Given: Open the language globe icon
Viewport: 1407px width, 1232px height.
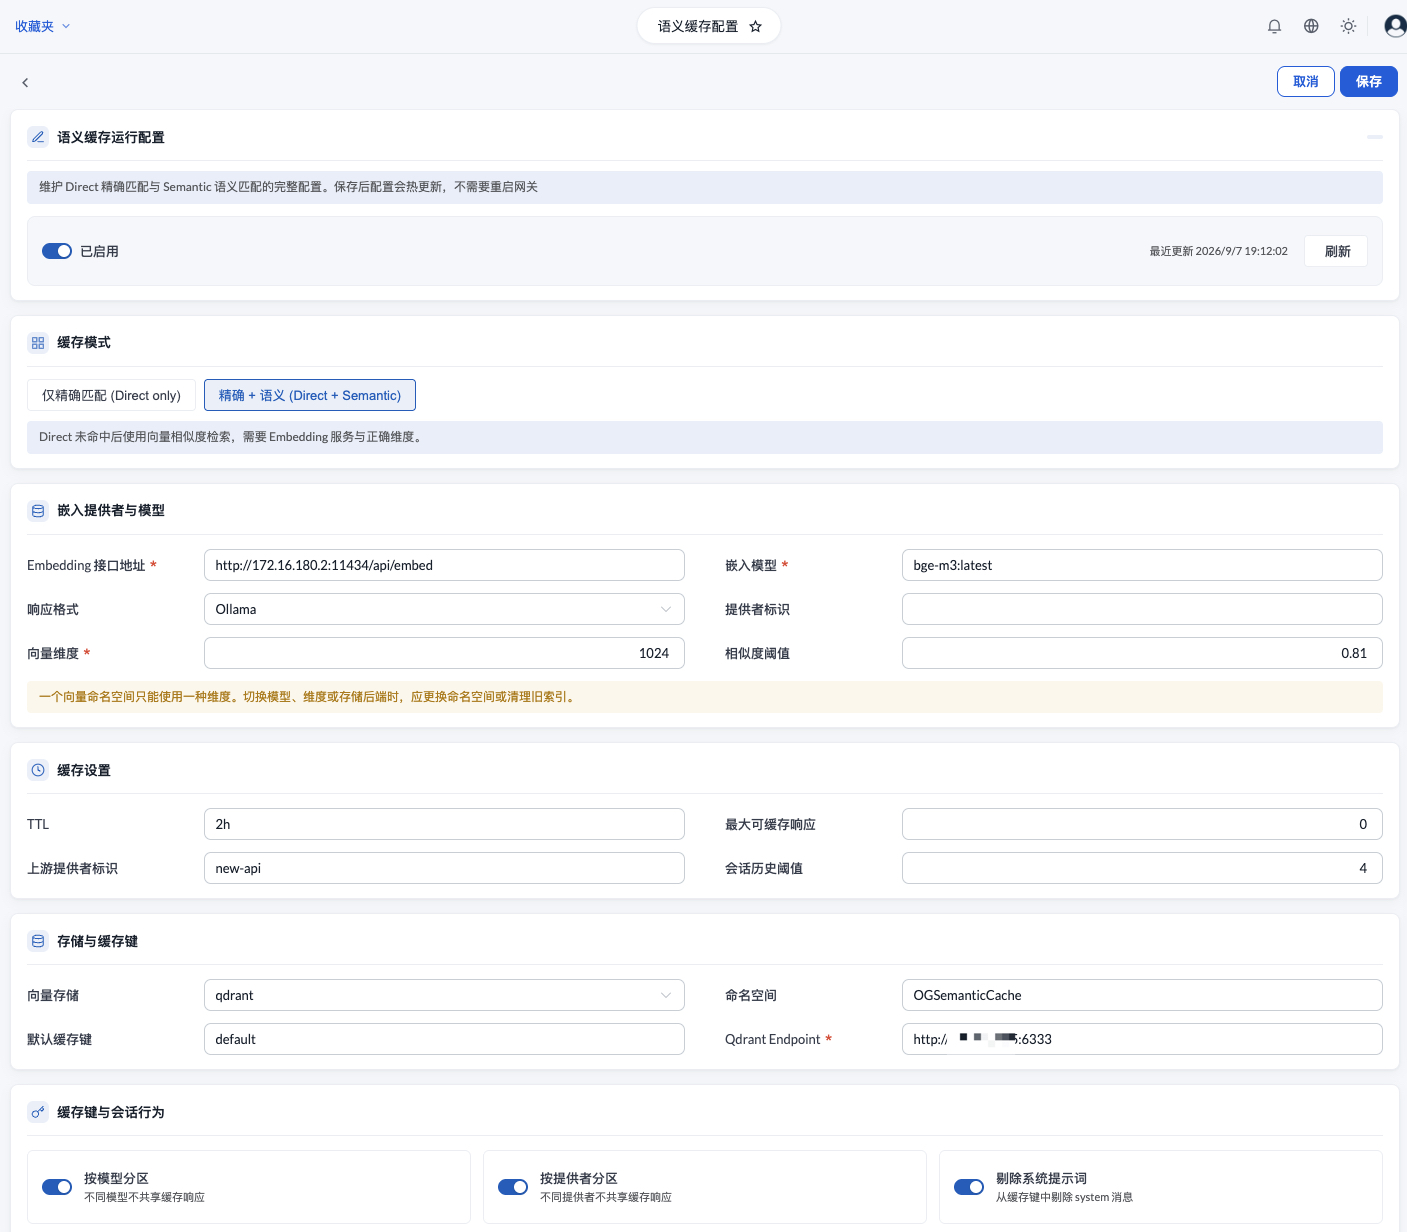Looking at the screenshot, I should [x=1311, y=26].
